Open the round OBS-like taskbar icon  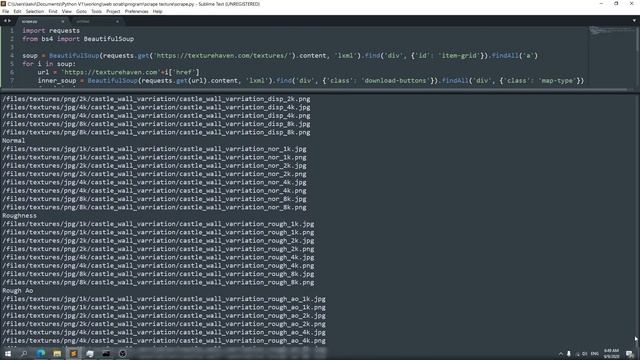122,353
